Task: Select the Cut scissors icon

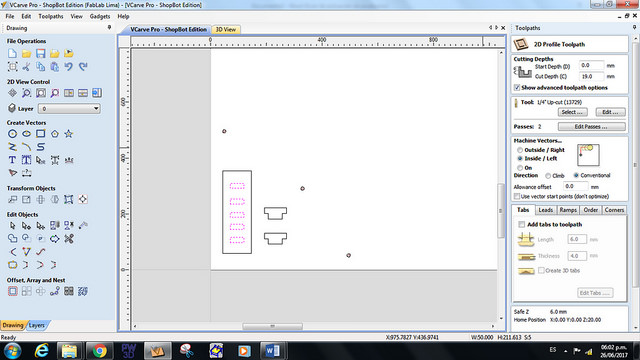Action: point(27,67)
